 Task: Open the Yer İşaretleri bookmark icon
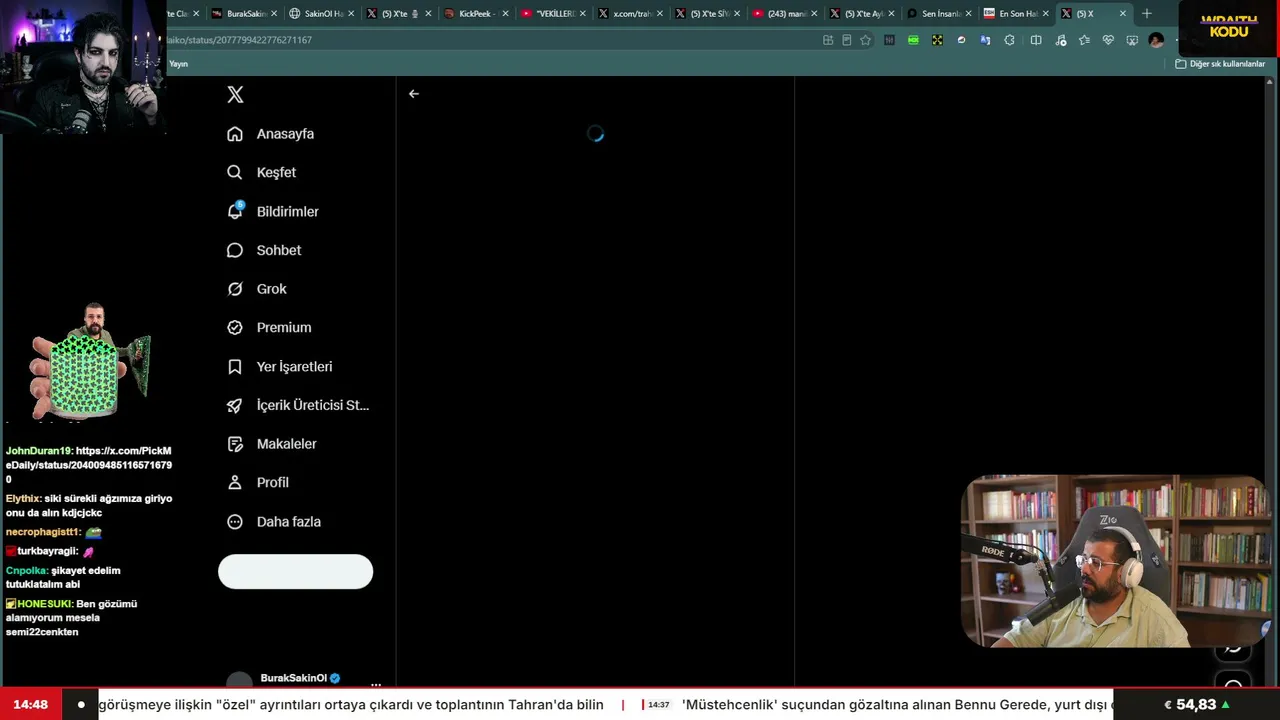pos(235,367)
